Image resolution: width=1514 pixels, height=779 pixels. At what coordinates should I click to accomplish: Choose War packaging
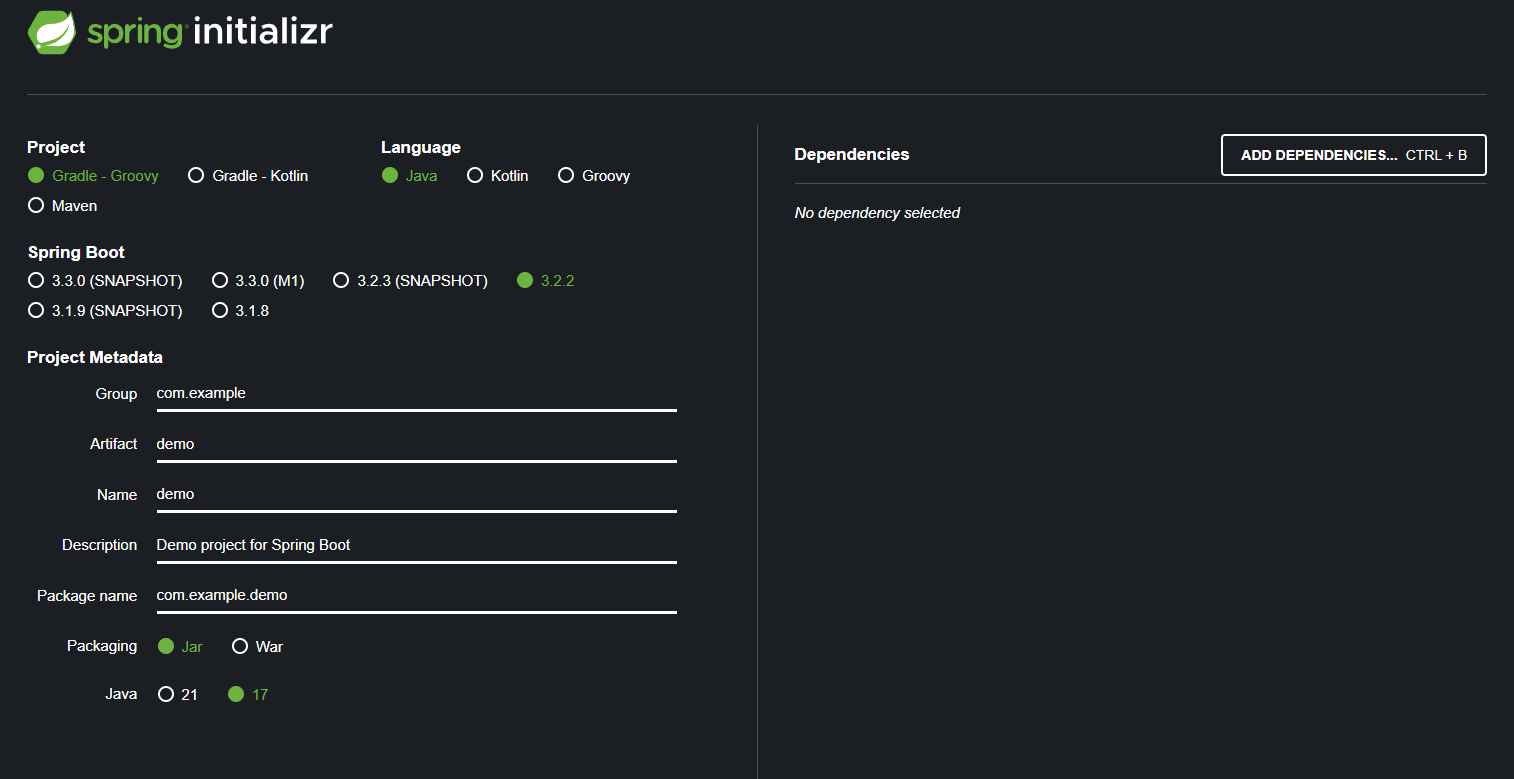click(258, 647)
